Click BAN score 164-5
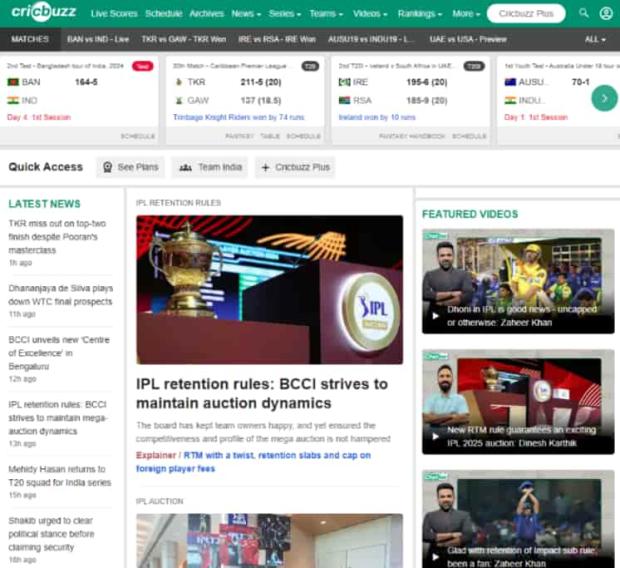620x568 pixels. pyautogui.click(x=86, y=82)
